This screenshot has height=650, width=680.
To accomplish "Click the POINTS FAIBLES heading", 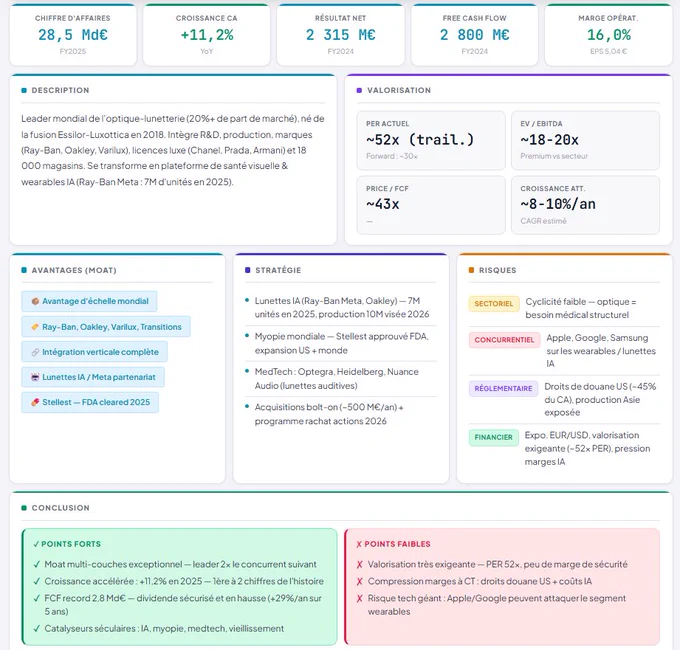I will pos(397,544).
